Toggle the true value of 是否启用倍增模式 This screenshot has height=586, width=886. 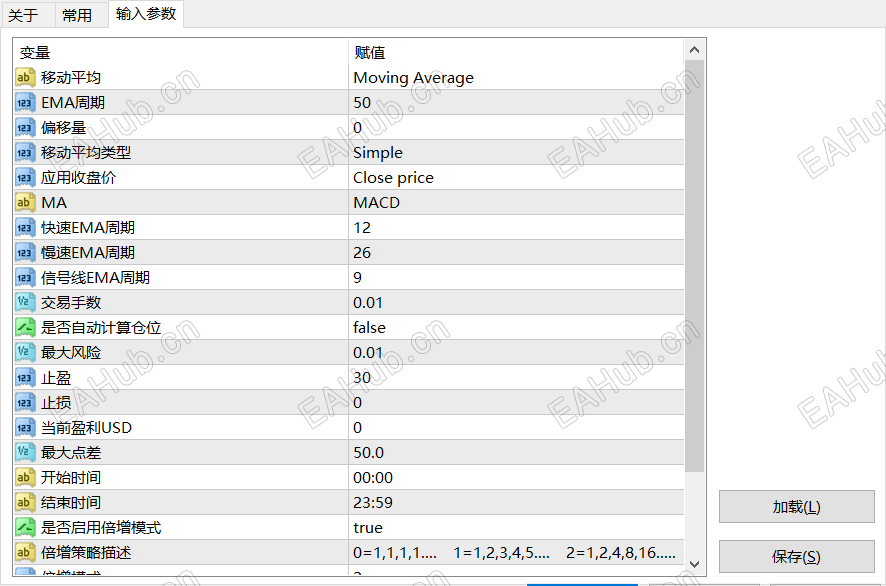tap(516, 527)
